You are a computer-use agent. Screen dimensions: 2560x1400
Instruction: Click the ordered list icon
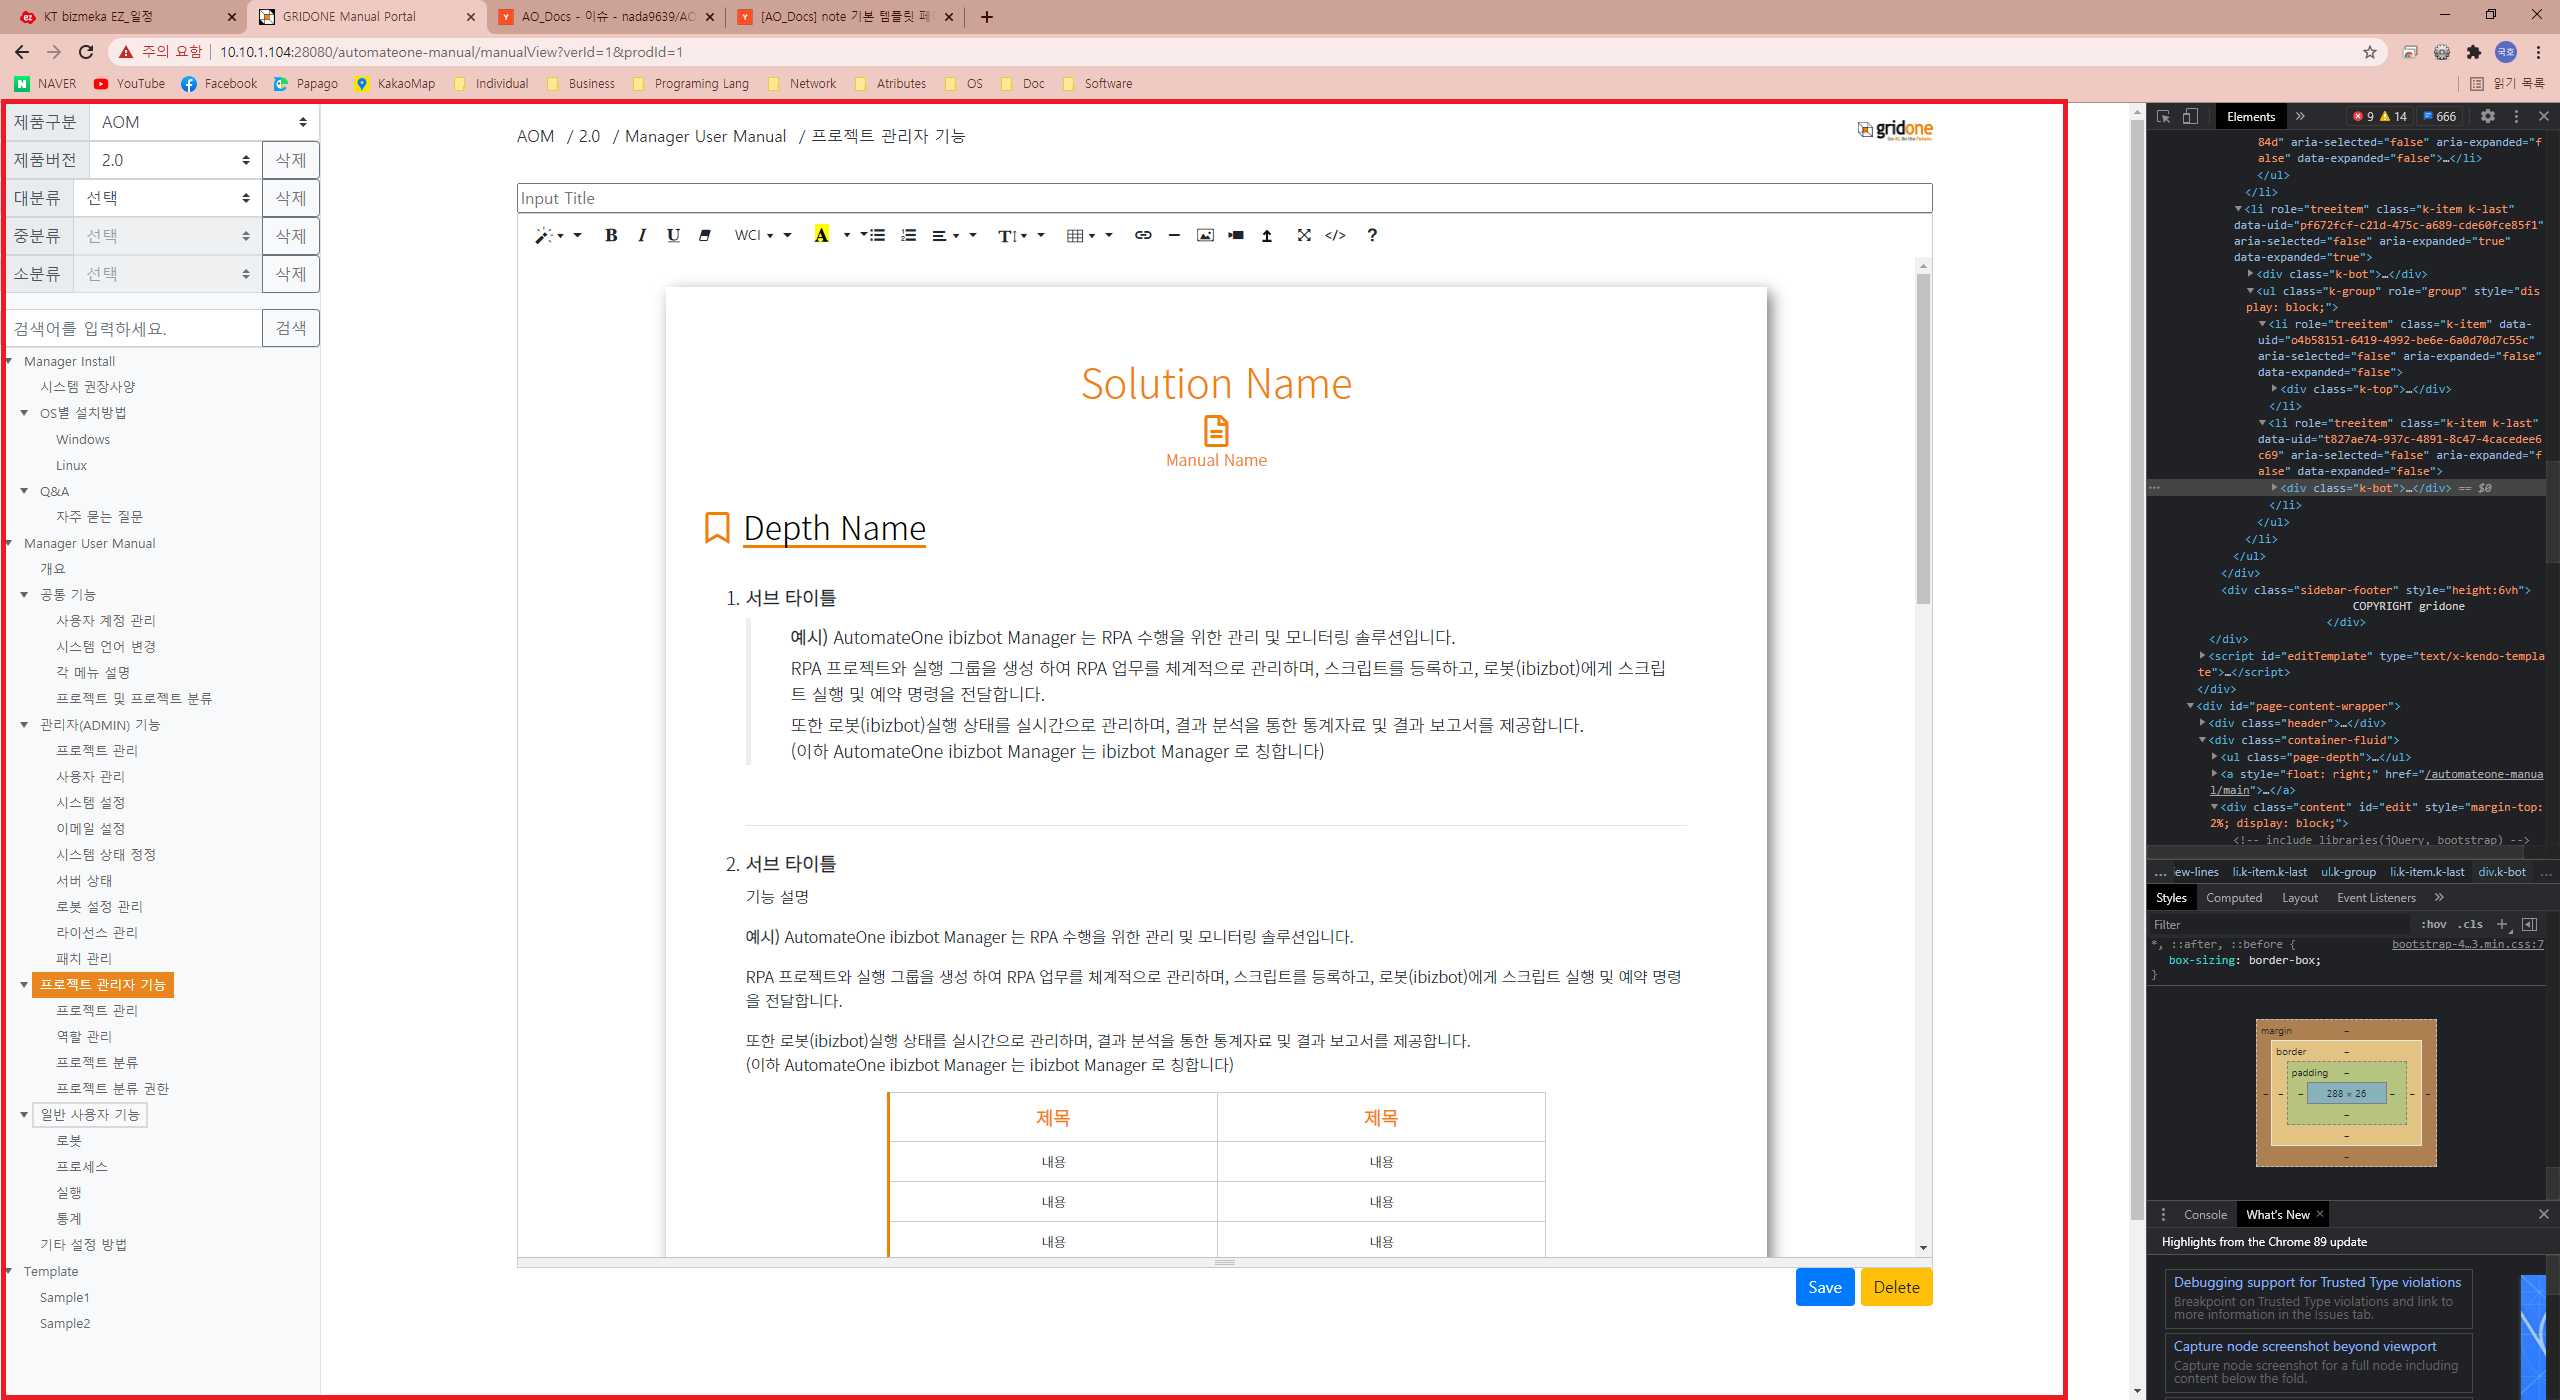908,235
